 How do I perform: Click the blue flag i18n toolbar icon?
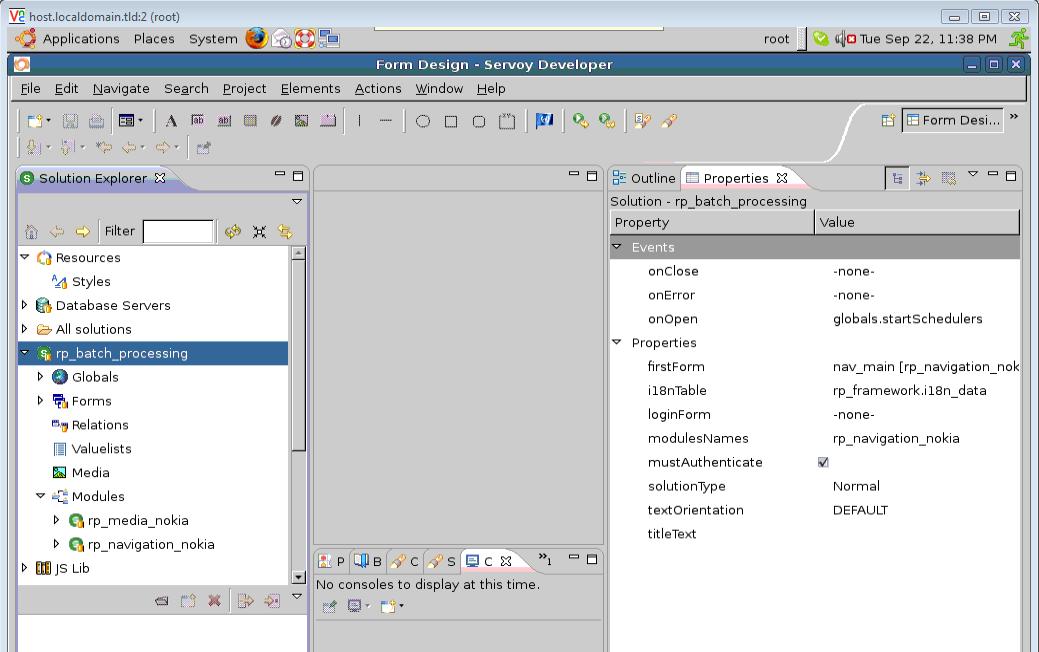coord(544,121)
